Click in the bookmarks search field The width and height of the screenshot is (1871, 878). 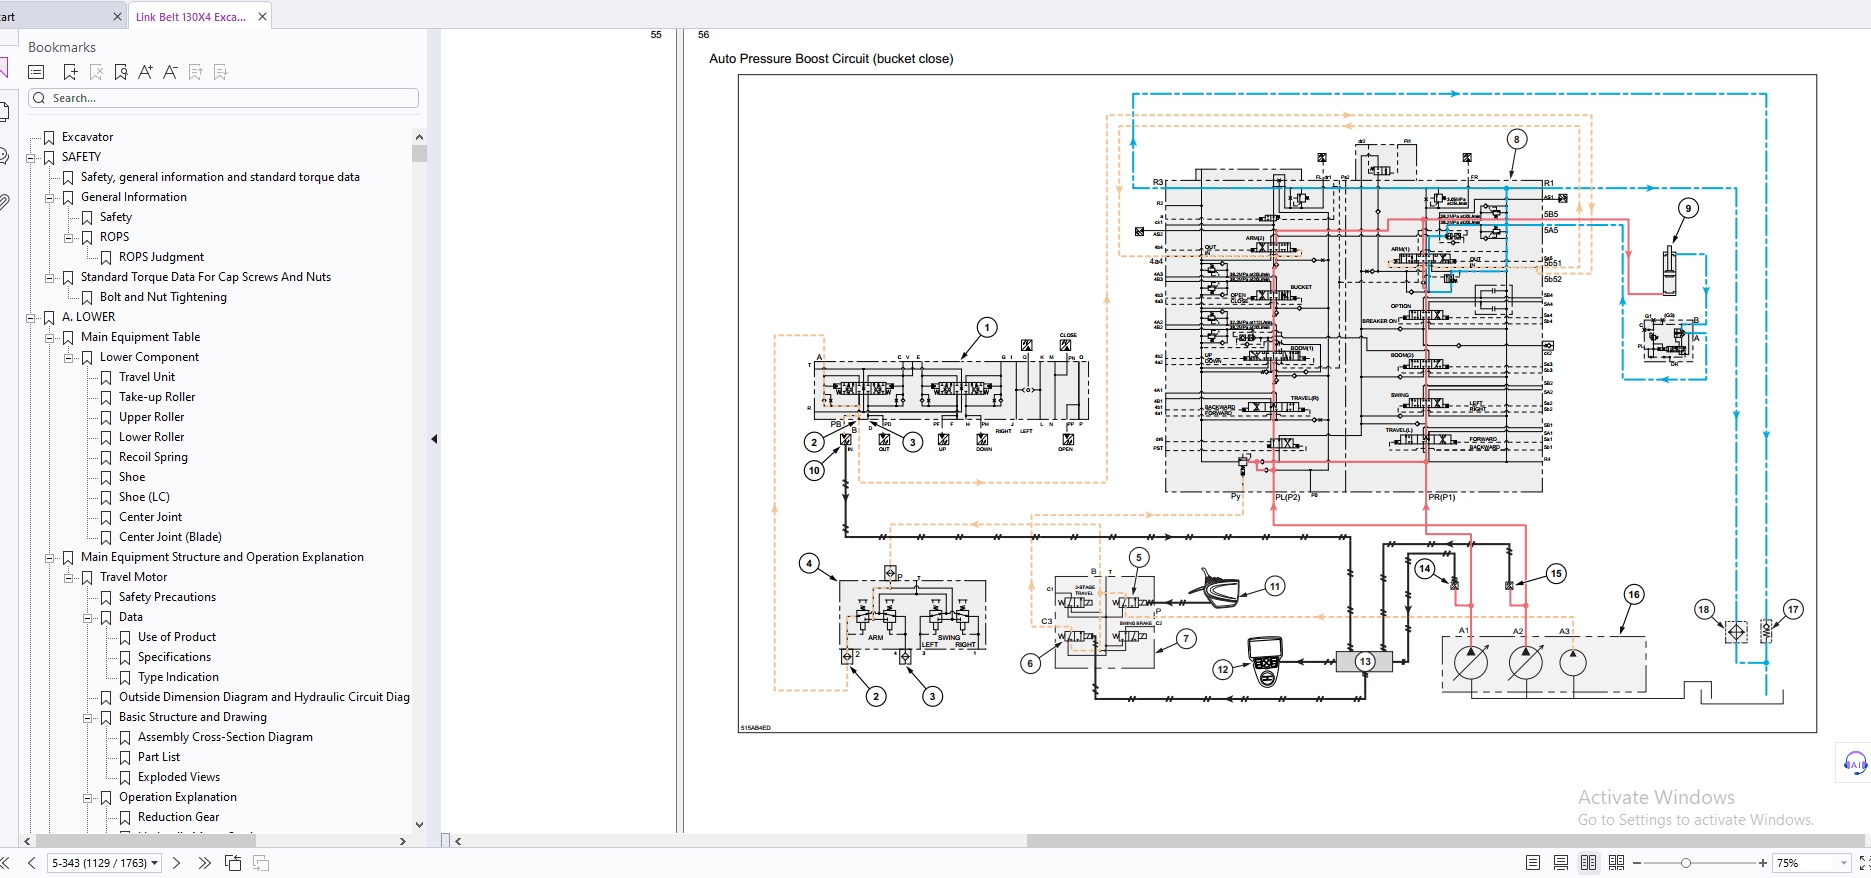[x=230, y=98]
